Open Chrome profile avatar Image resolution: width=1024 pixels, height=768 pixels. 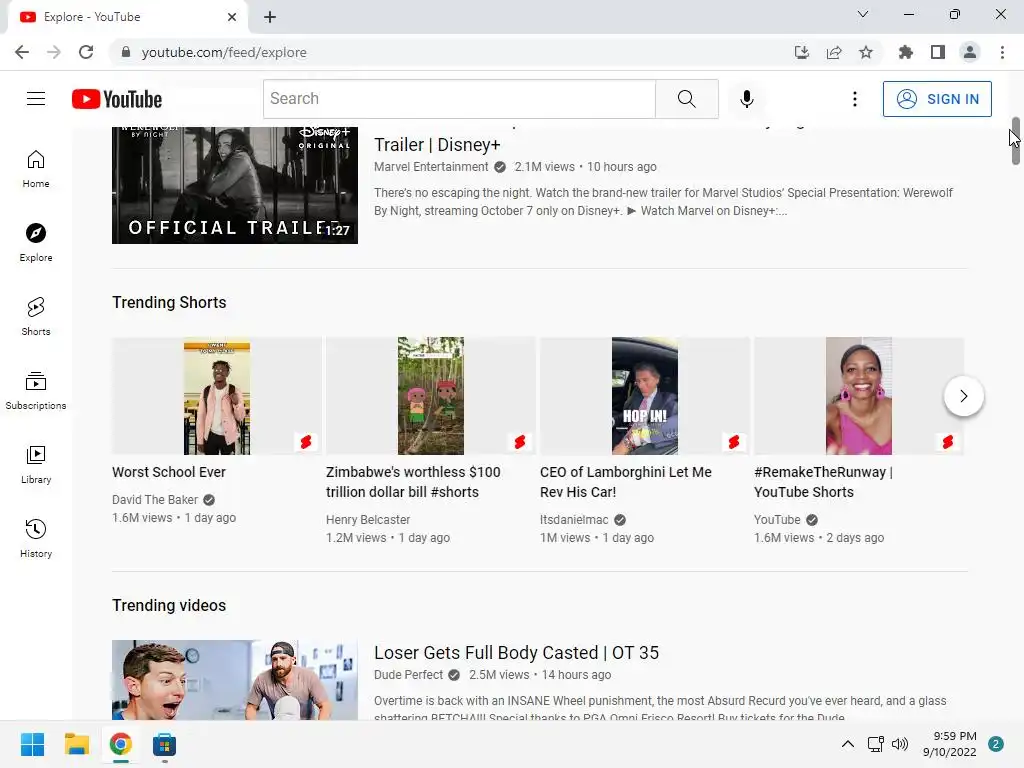[970, 52]
